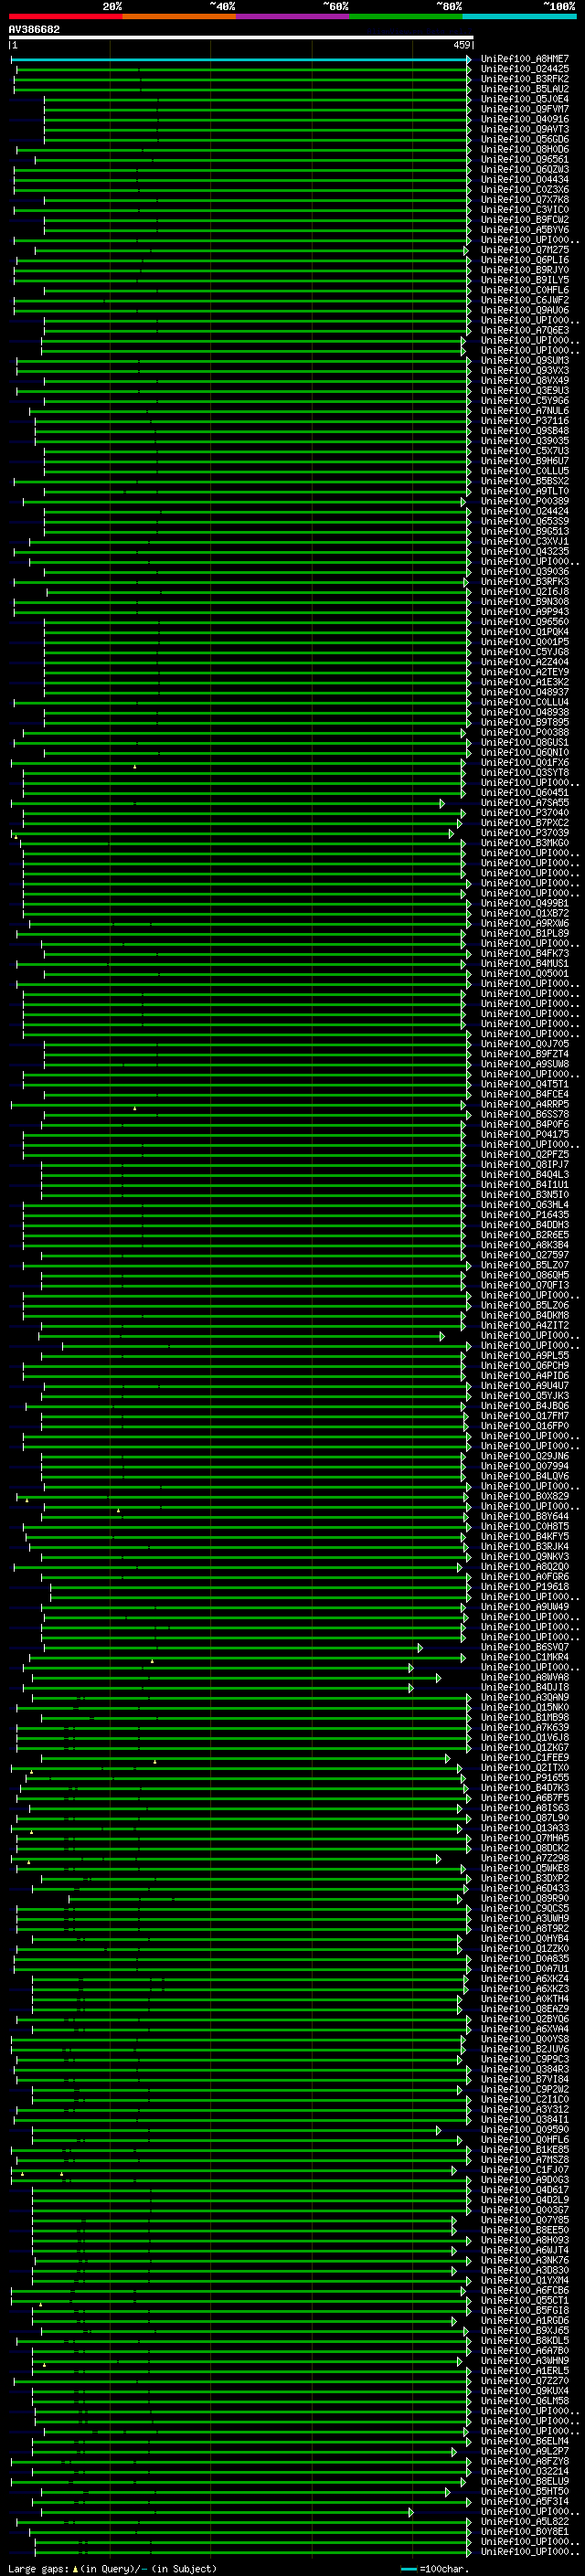Click hit label UniRef100_B9FCW2
Viewport: 585px width, 2576px height.
525,219
